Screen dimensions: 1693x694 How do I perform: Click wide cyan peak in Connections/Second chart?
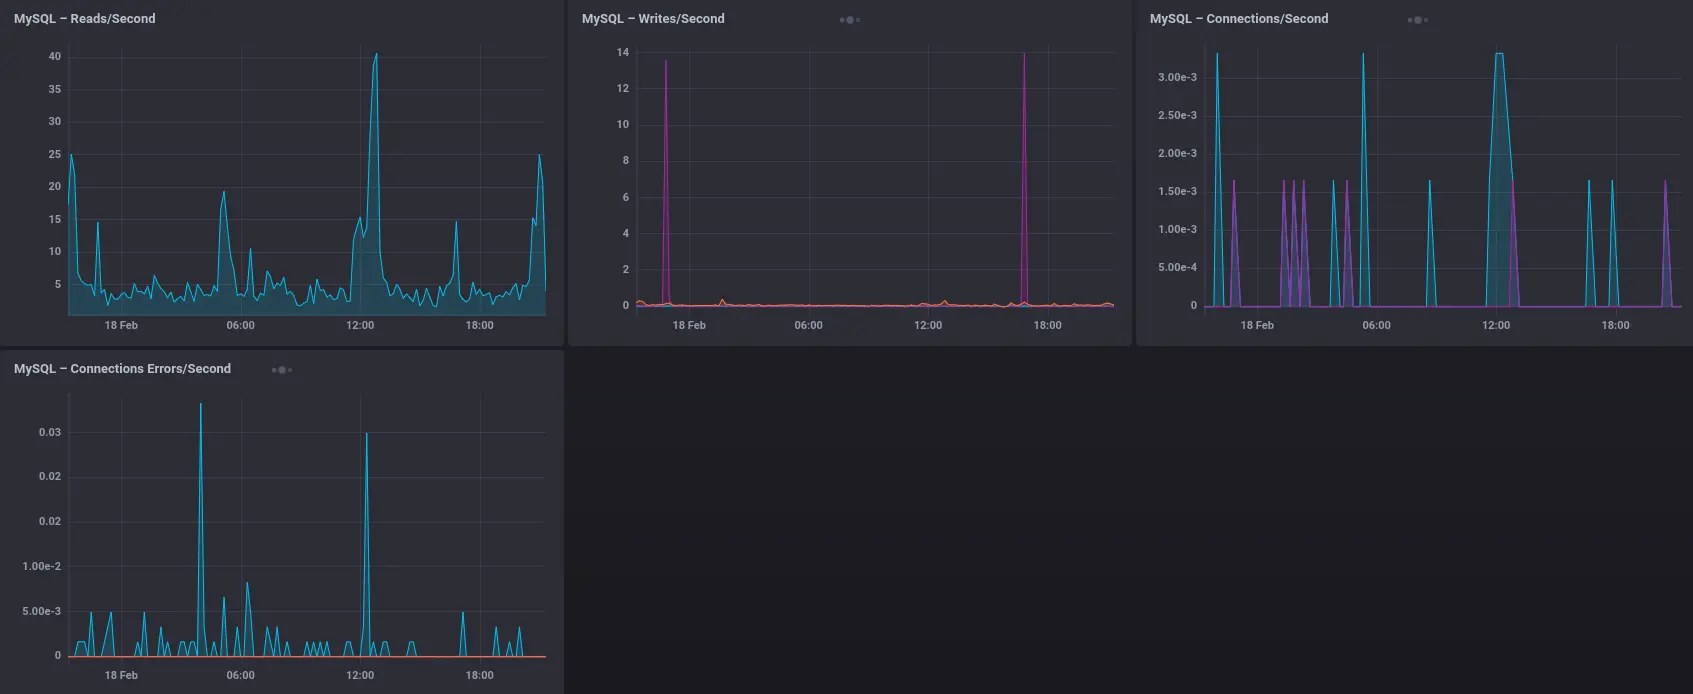tap(1499, 56)
